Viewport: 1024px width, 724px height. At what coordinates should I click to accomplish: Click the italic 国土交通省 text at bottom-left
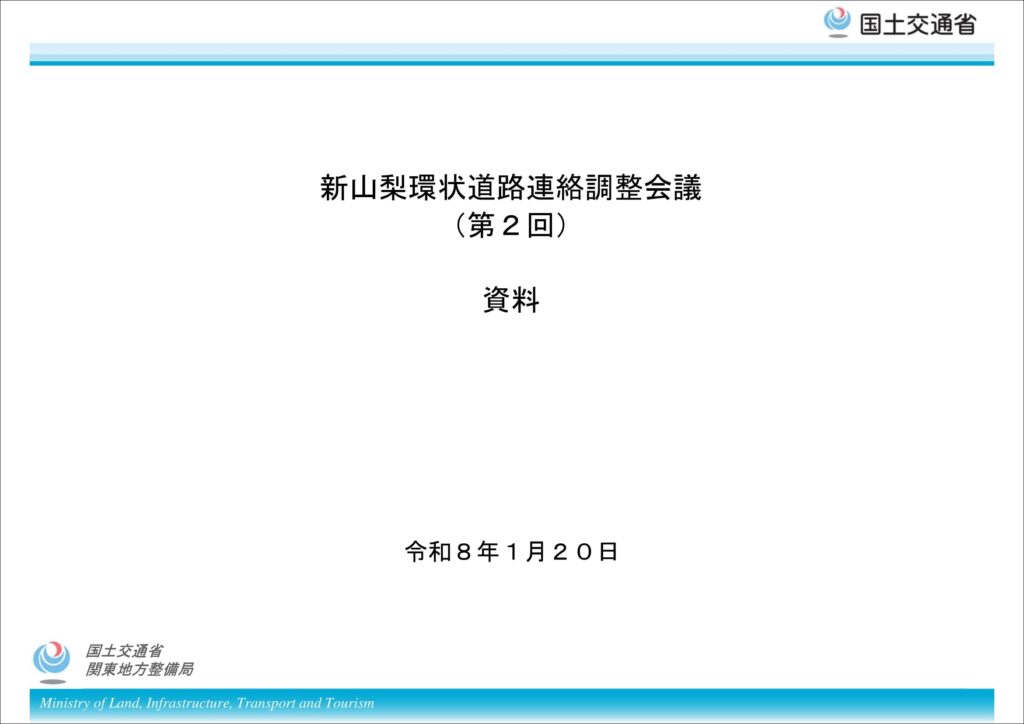[125, 651]
